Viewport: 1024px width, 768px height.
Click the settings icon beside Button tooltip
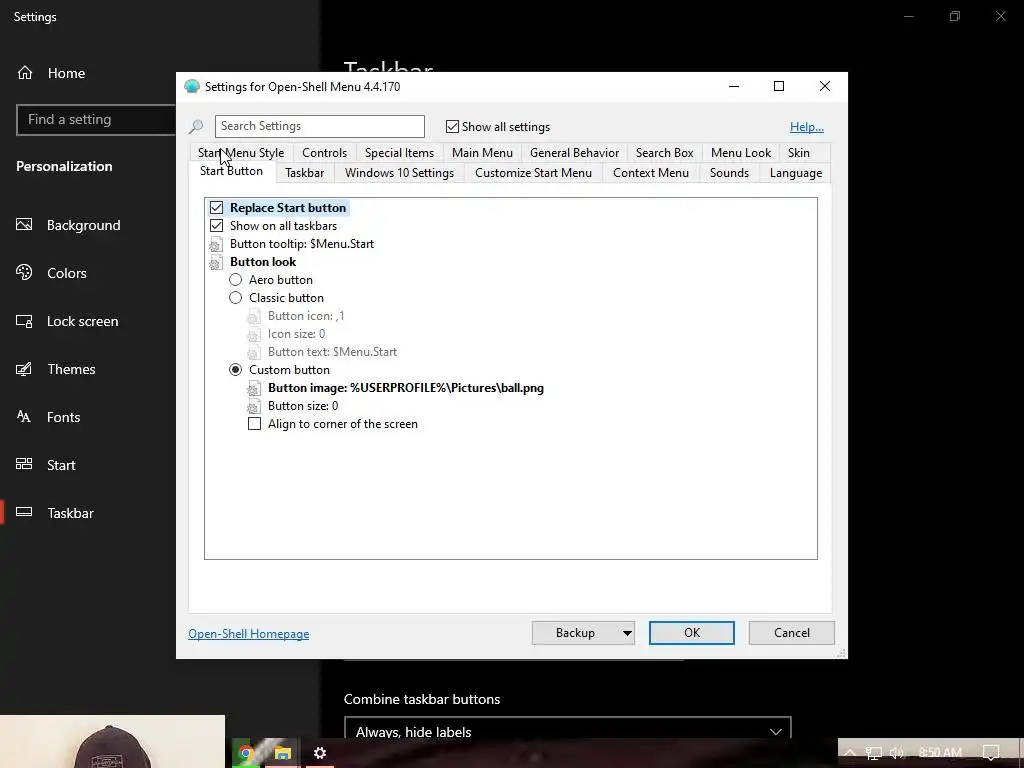pos(216,244)
